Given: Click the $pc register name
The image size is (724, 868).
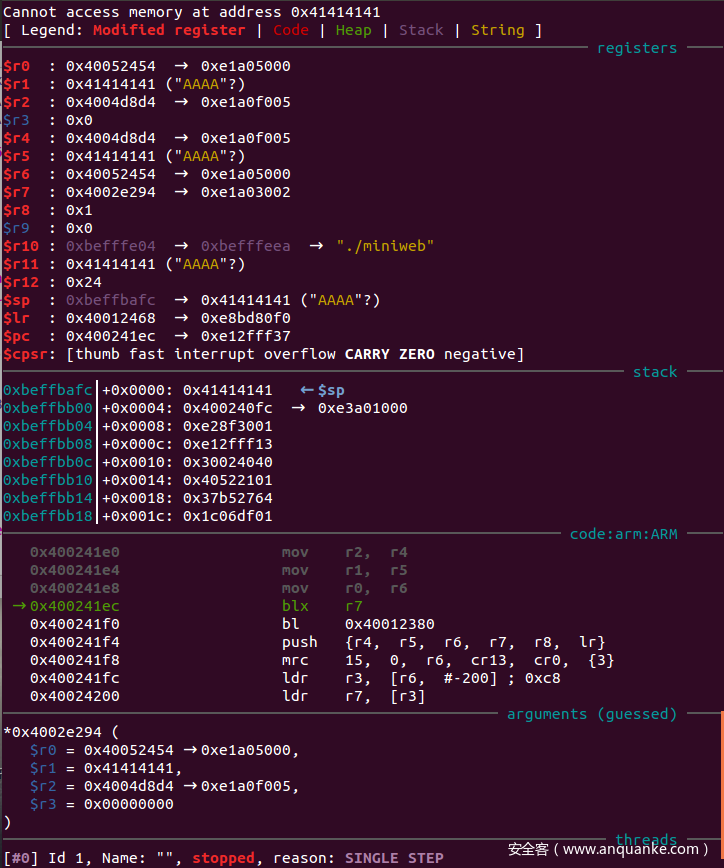Looking at the screenshot, I should click(16, 336).
